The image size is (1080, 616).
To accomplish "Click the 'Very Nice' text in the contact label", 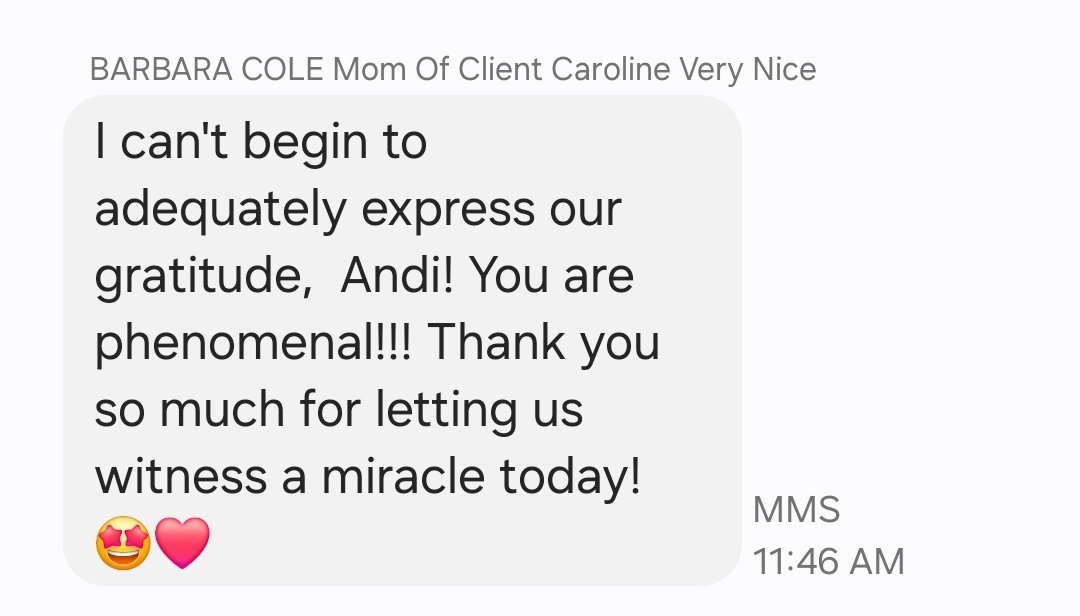I will [748, 71].
